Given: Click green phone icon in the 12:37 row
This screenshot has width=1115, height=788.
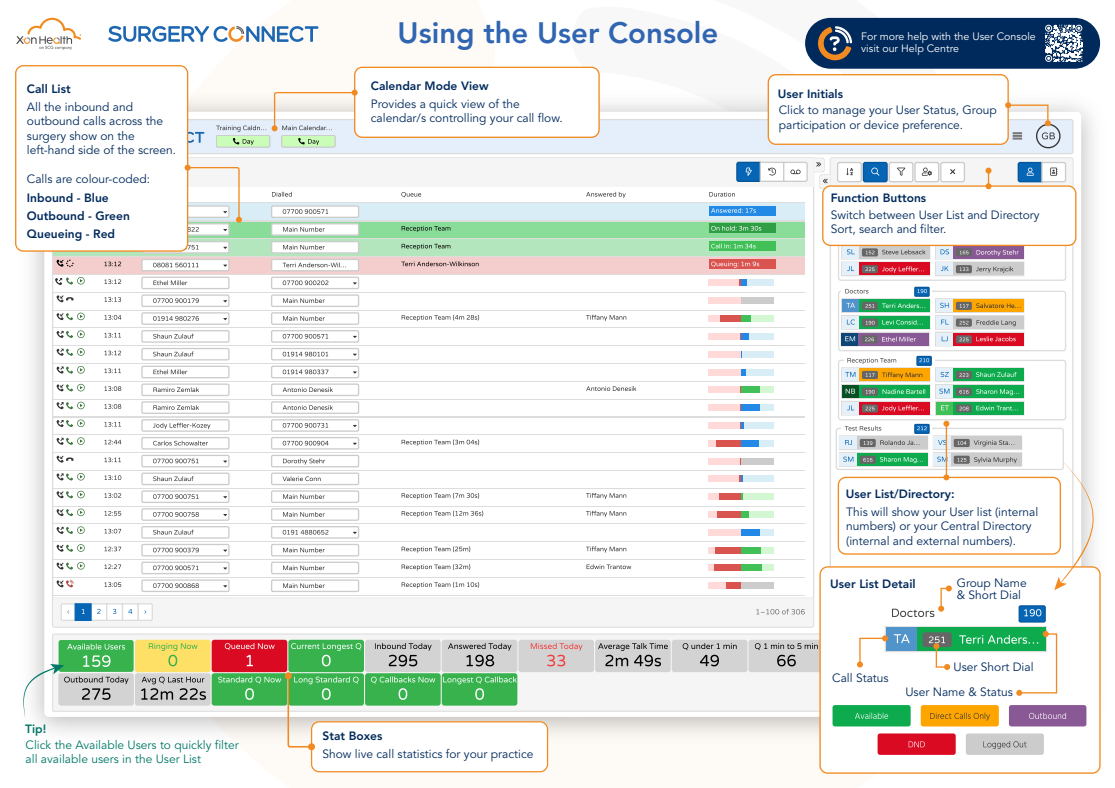Looking at the screenshot, I should pos(70,548).
